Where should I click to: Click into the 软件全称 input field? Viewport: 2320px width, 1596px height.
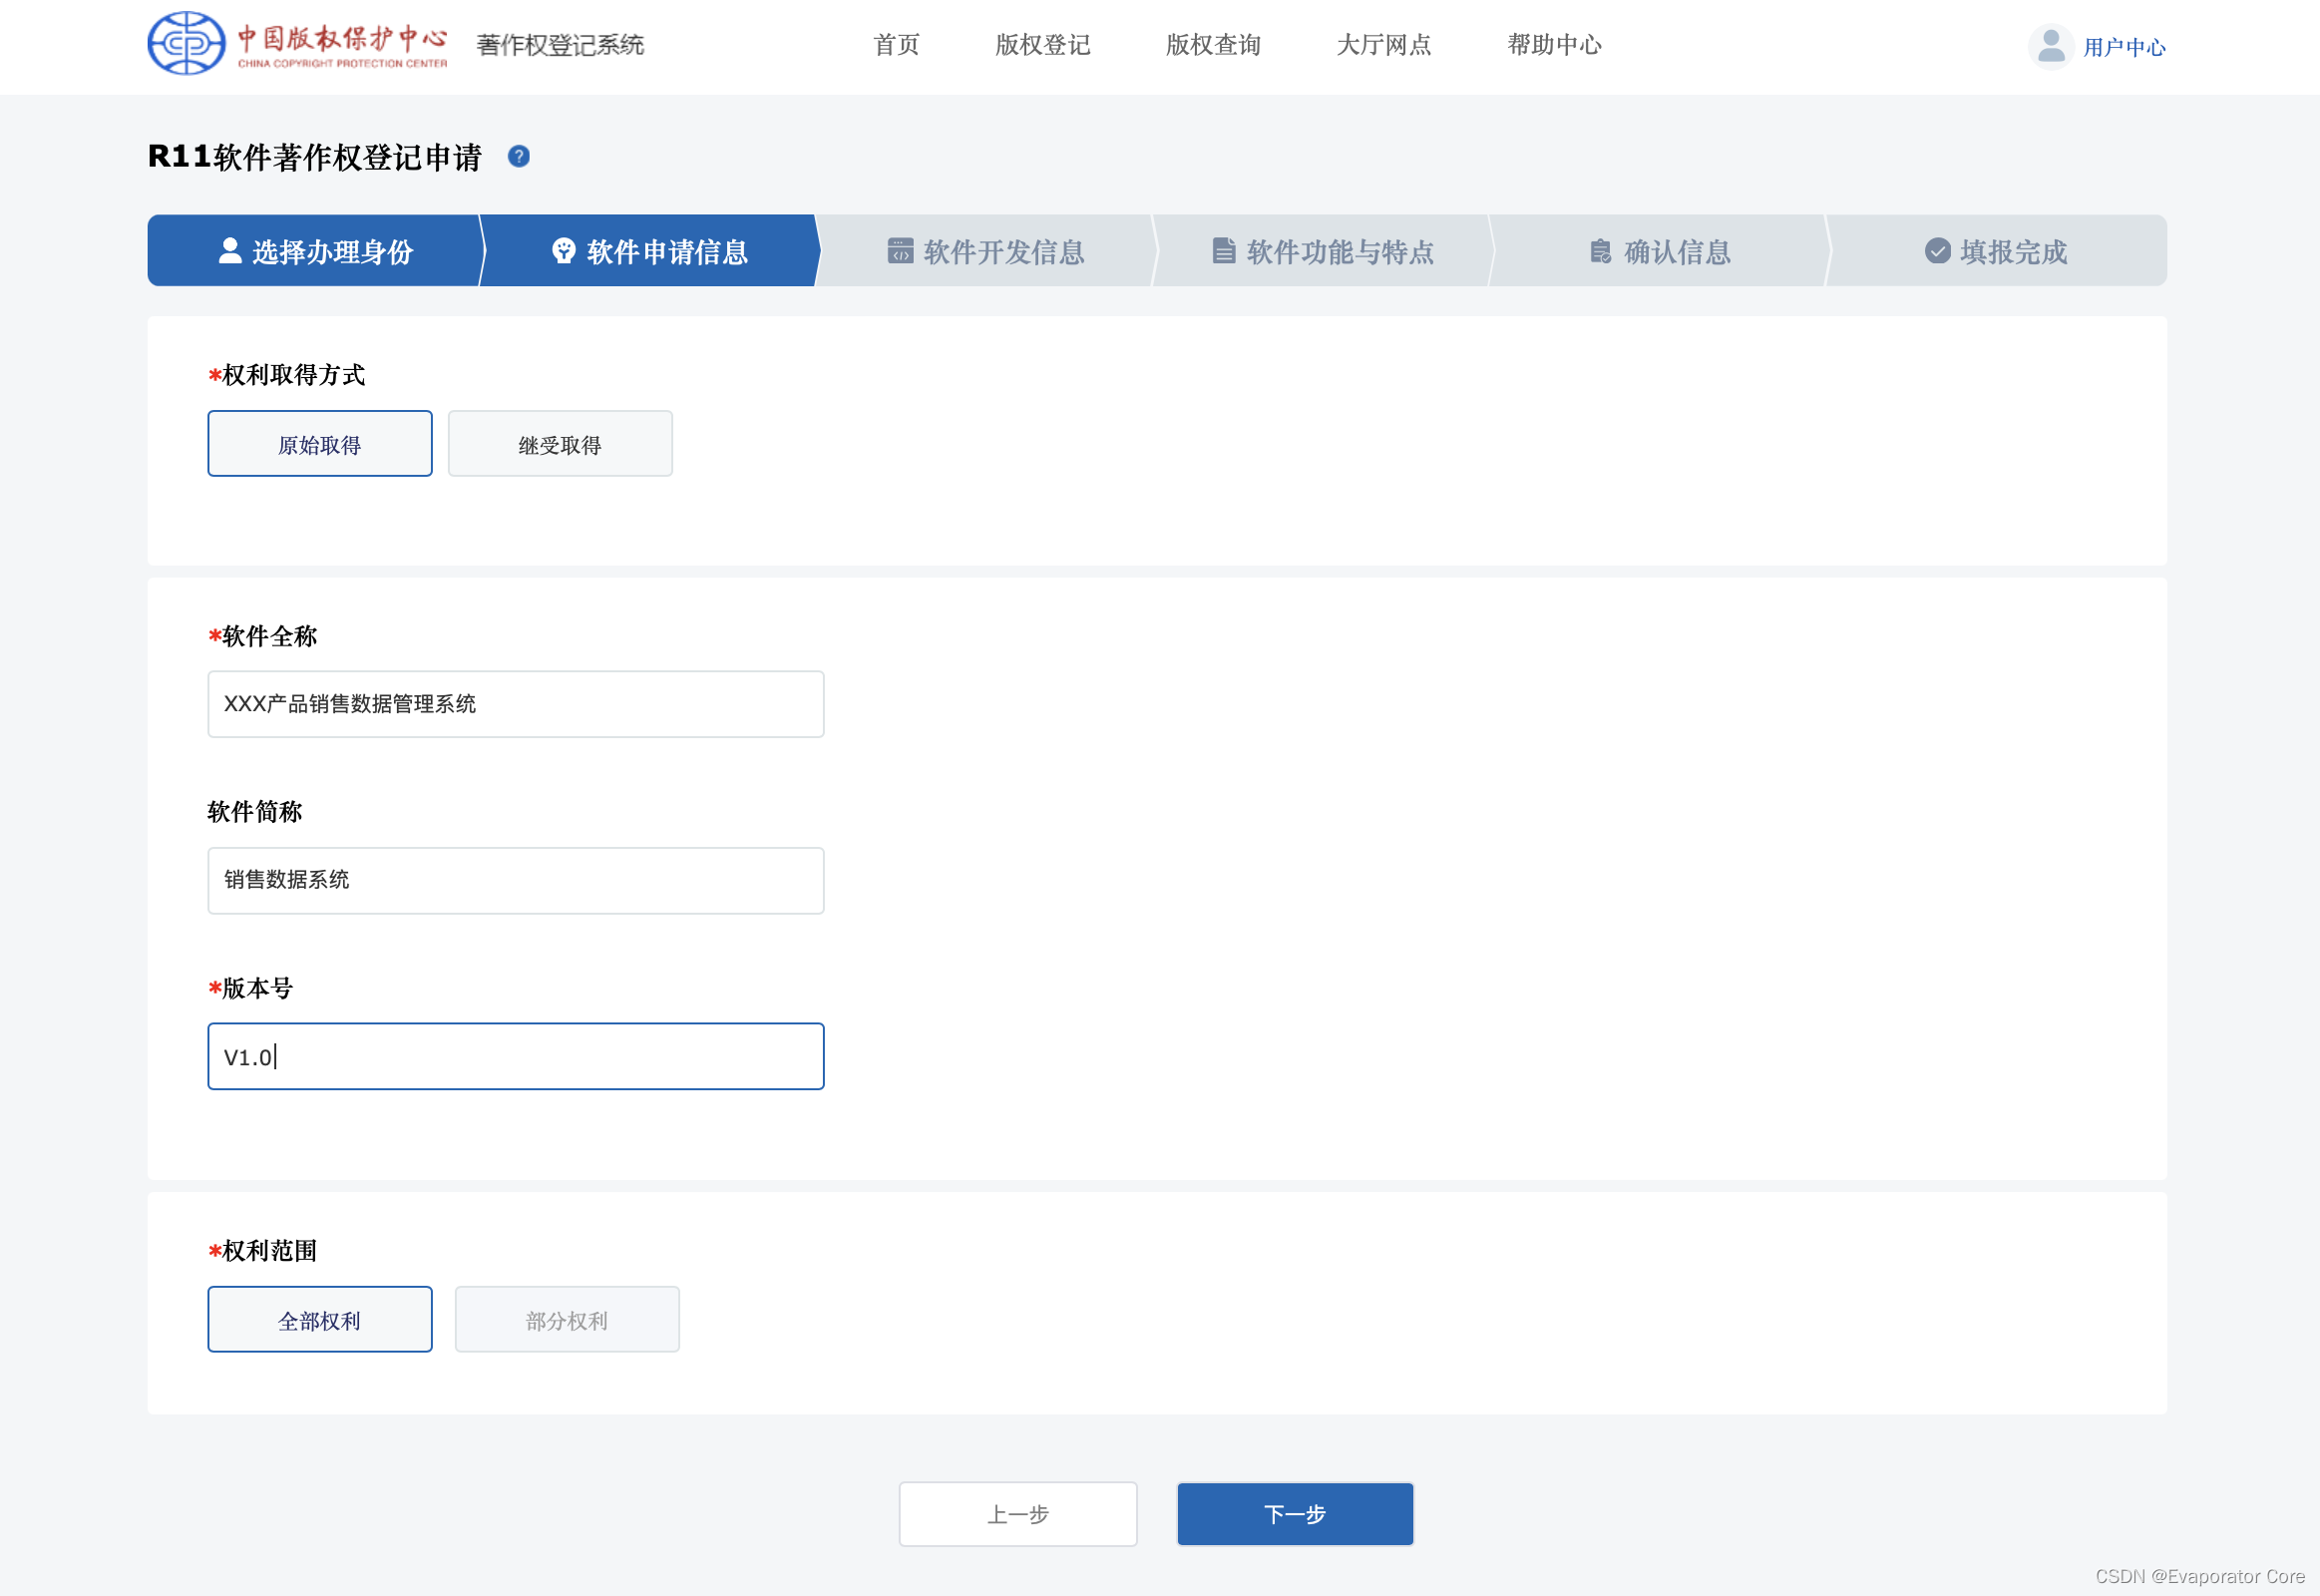tap(516, 704)
